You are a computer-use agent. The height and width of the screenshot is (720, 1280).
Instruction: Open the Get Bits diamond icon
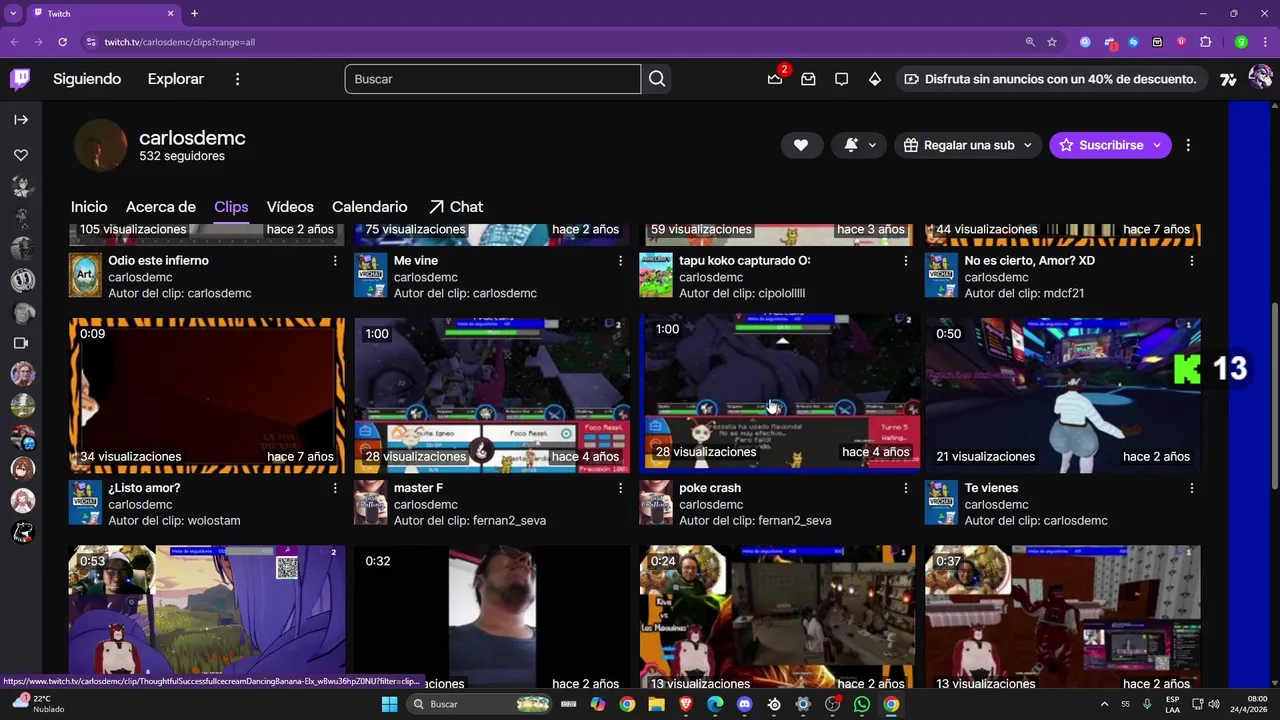pos(875,79)
